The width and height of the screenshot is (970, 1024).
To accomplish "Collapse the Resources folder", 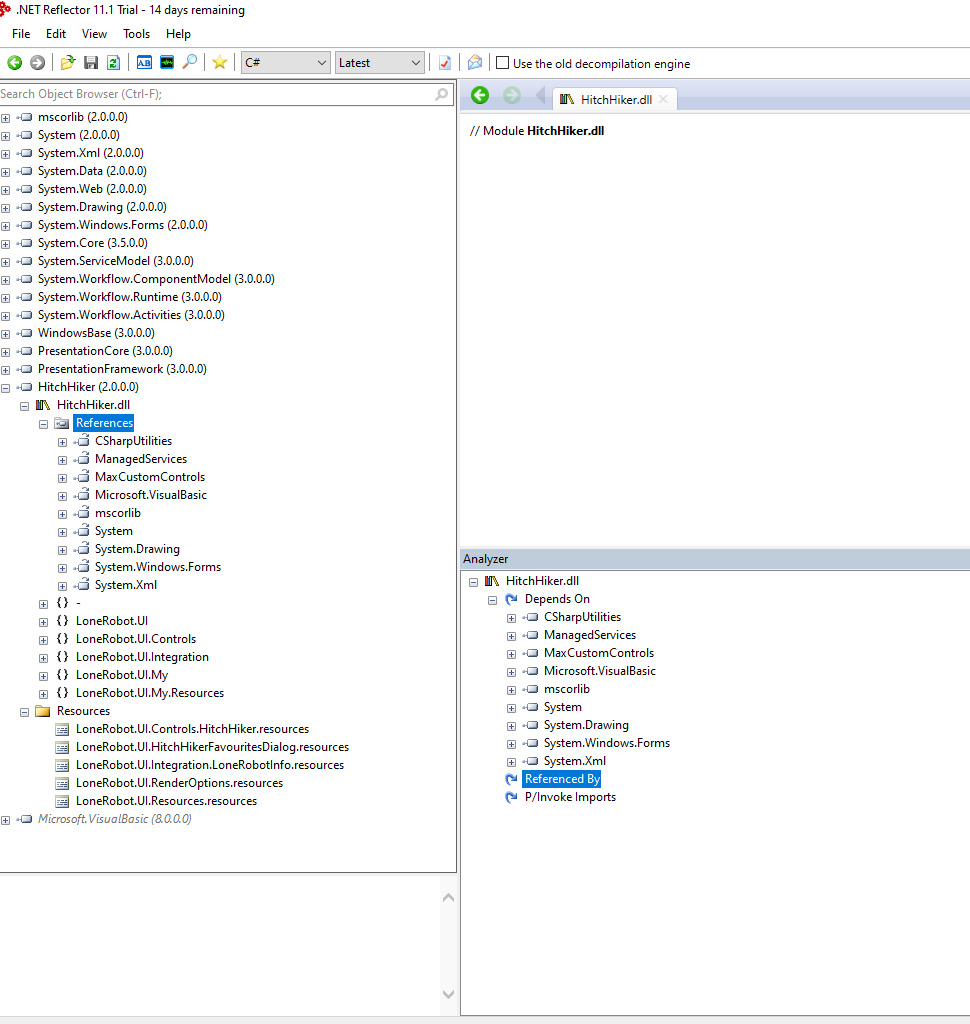I will (24, 712).
